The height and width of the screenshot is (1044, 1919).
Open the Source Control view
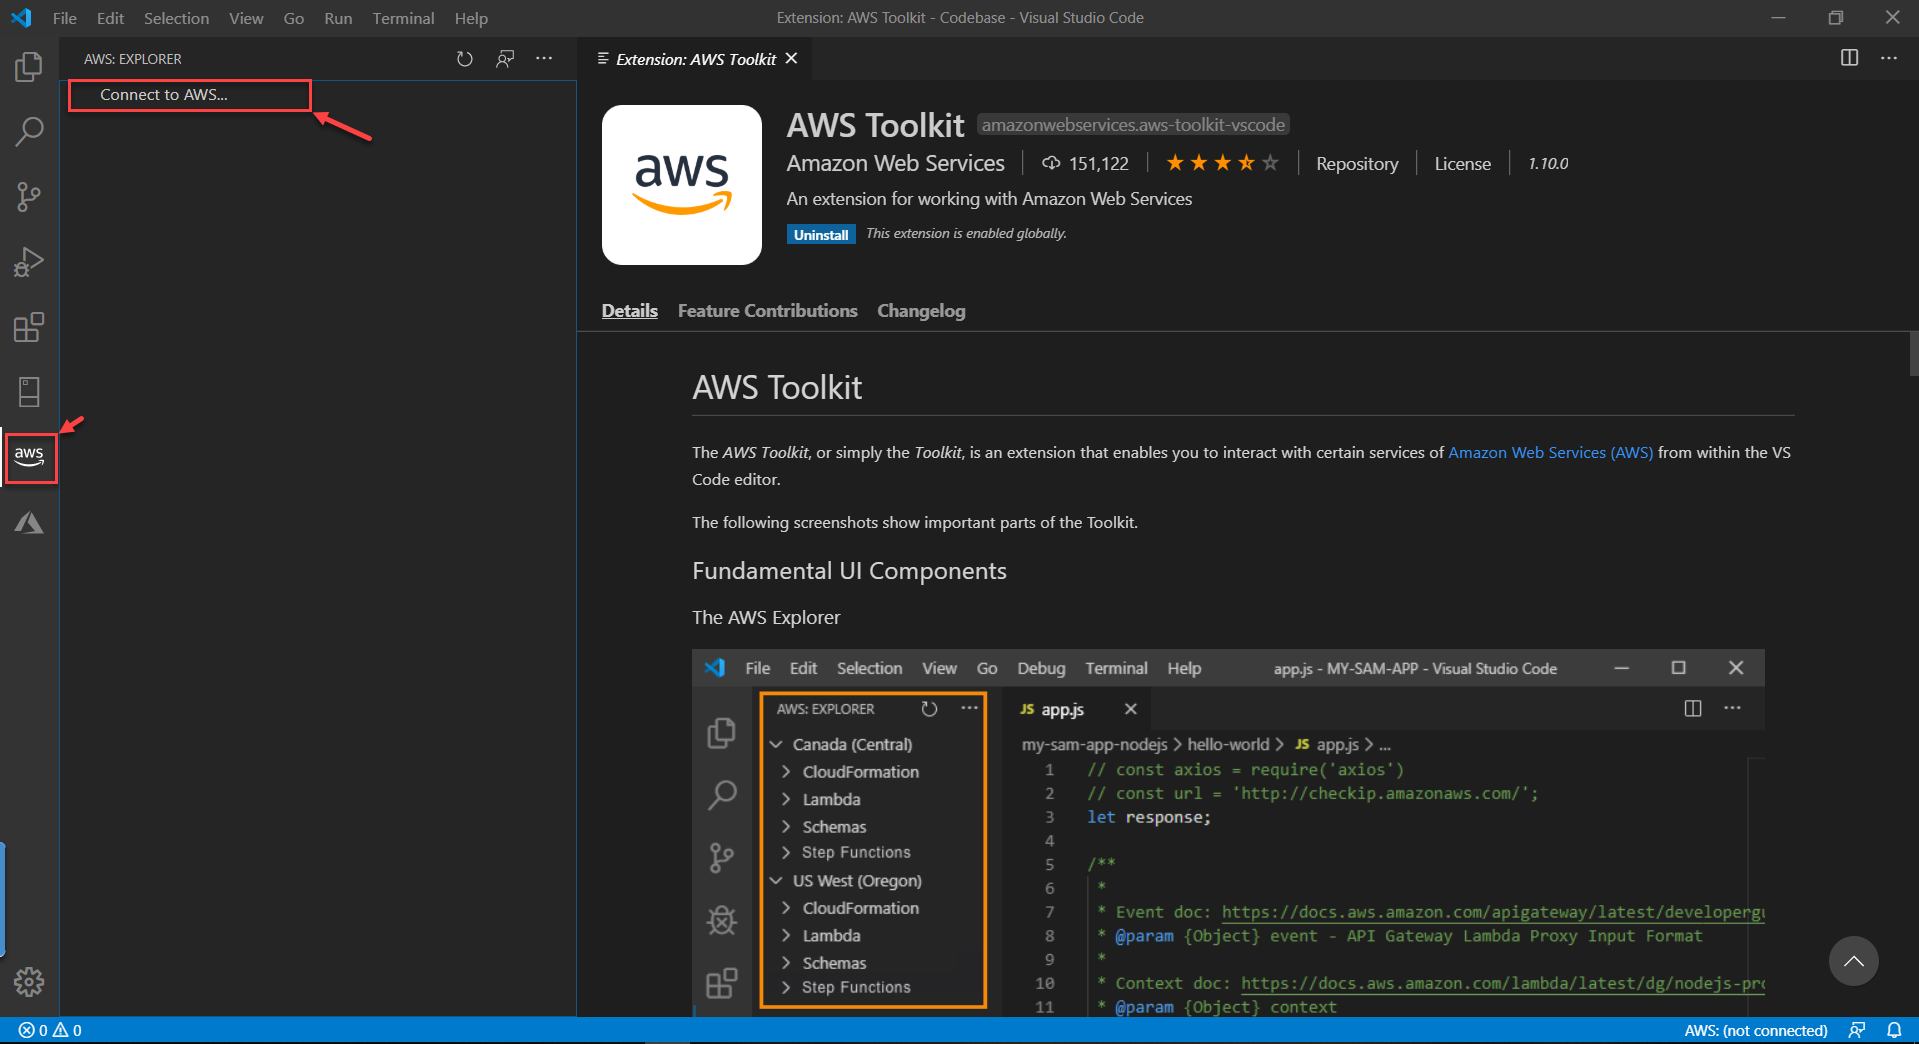(29, 197)
